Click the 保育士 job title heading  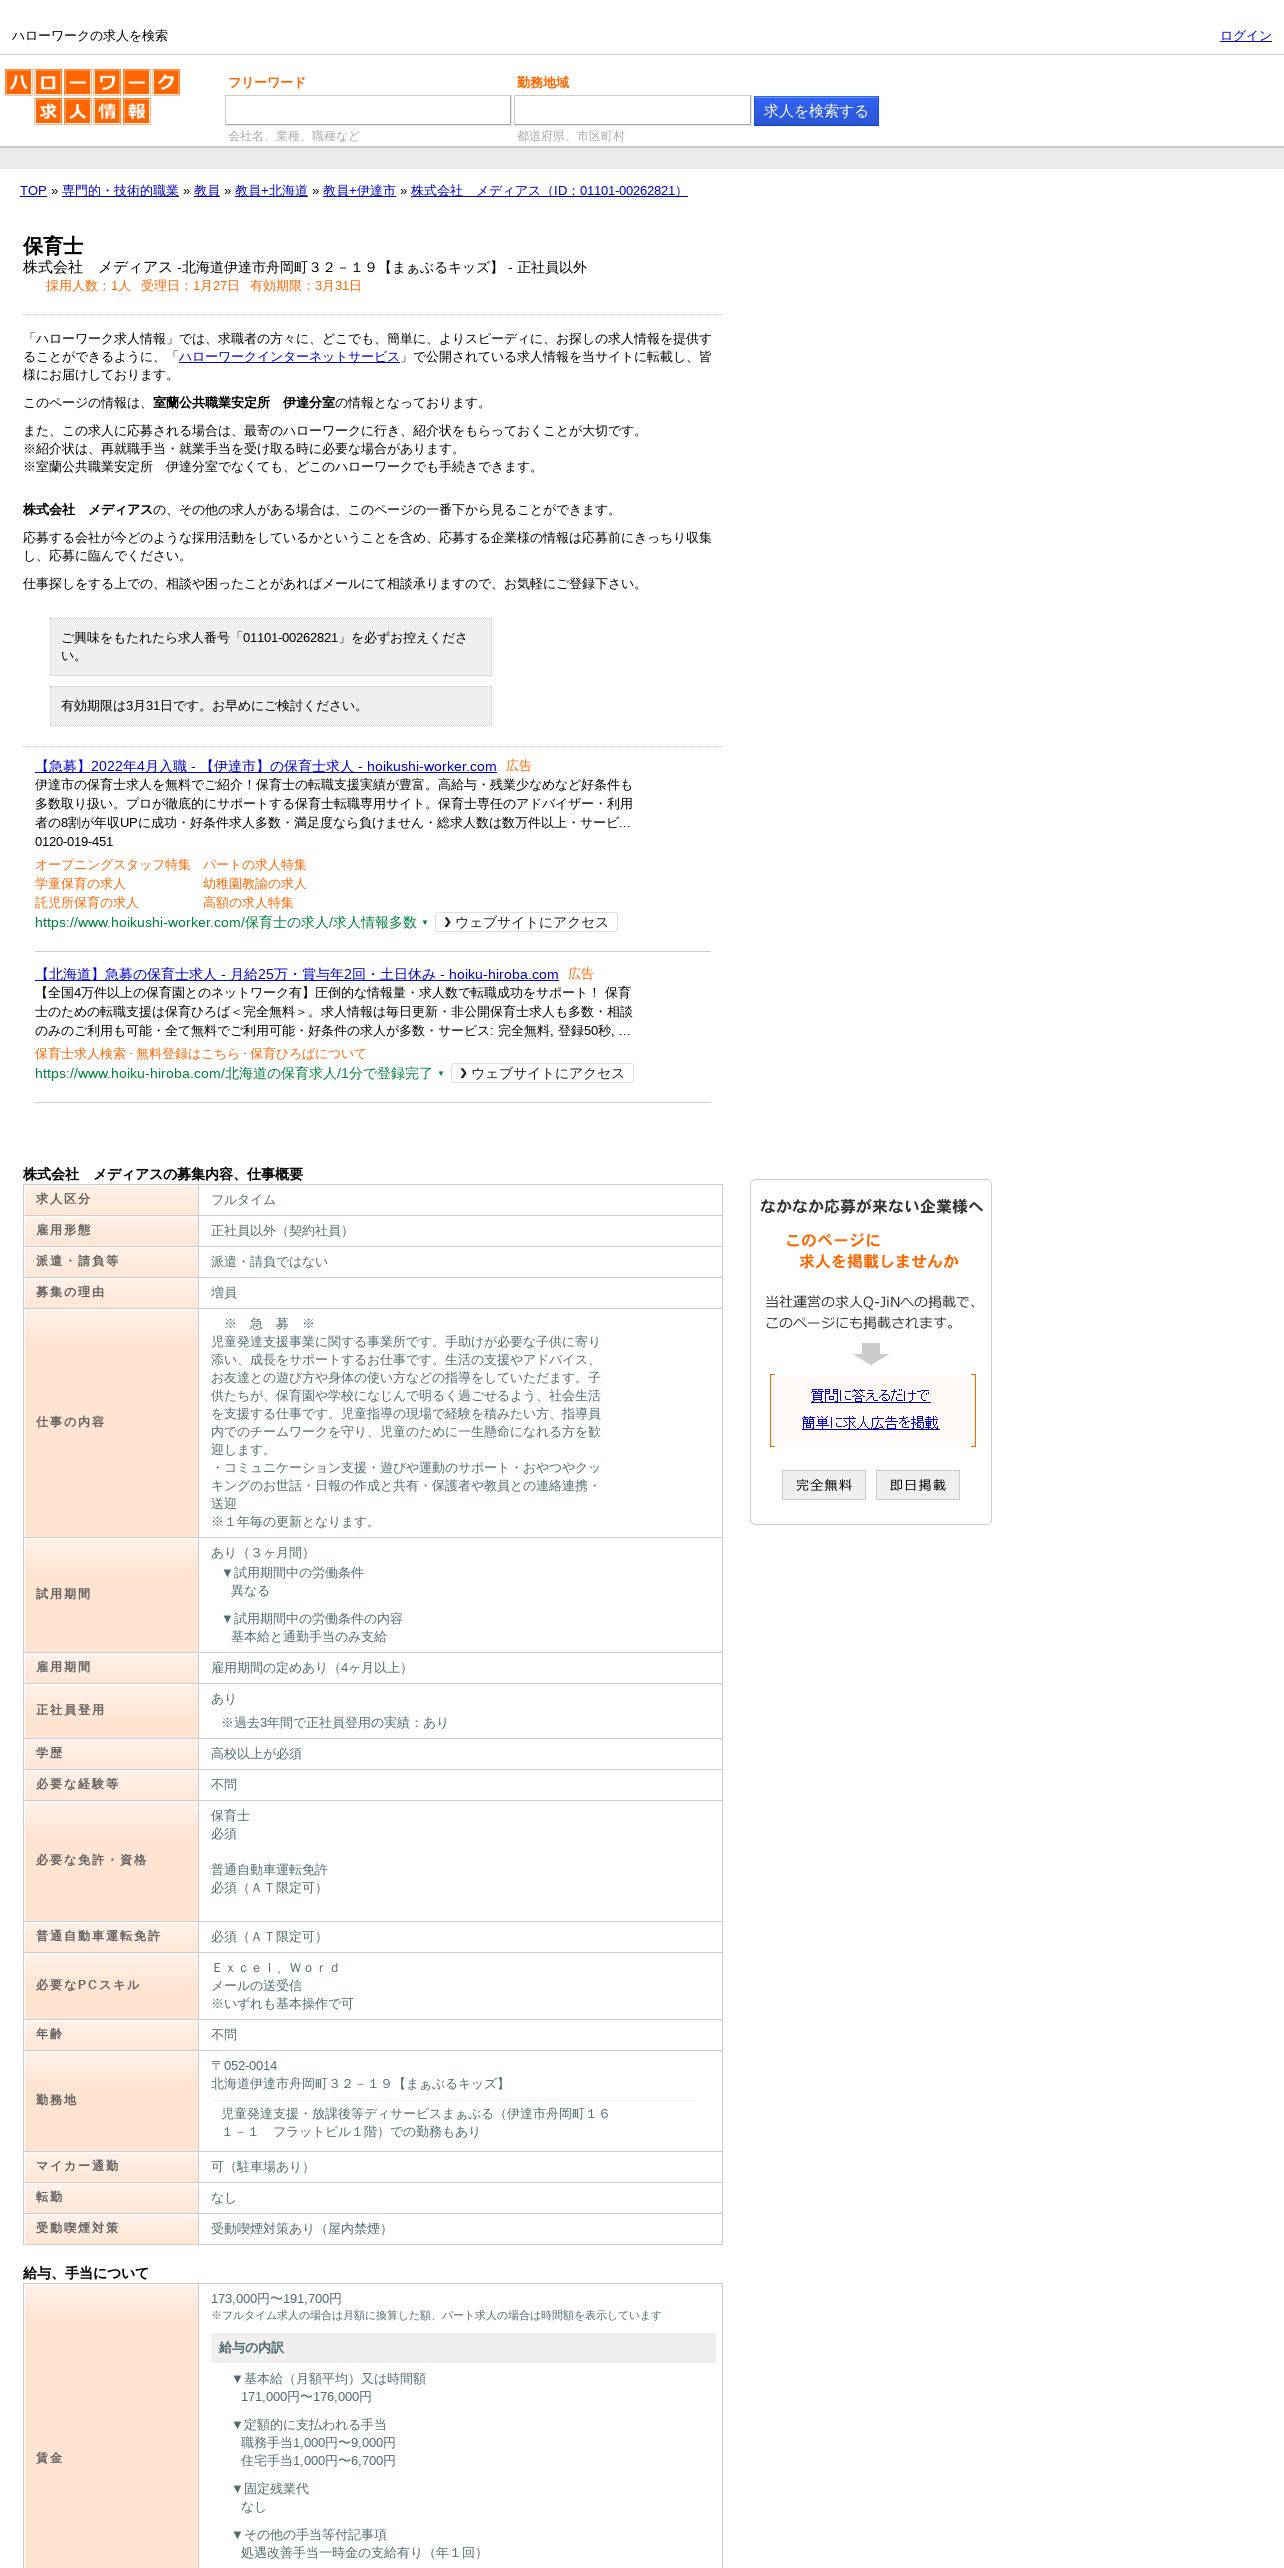(x=53, y=246)
